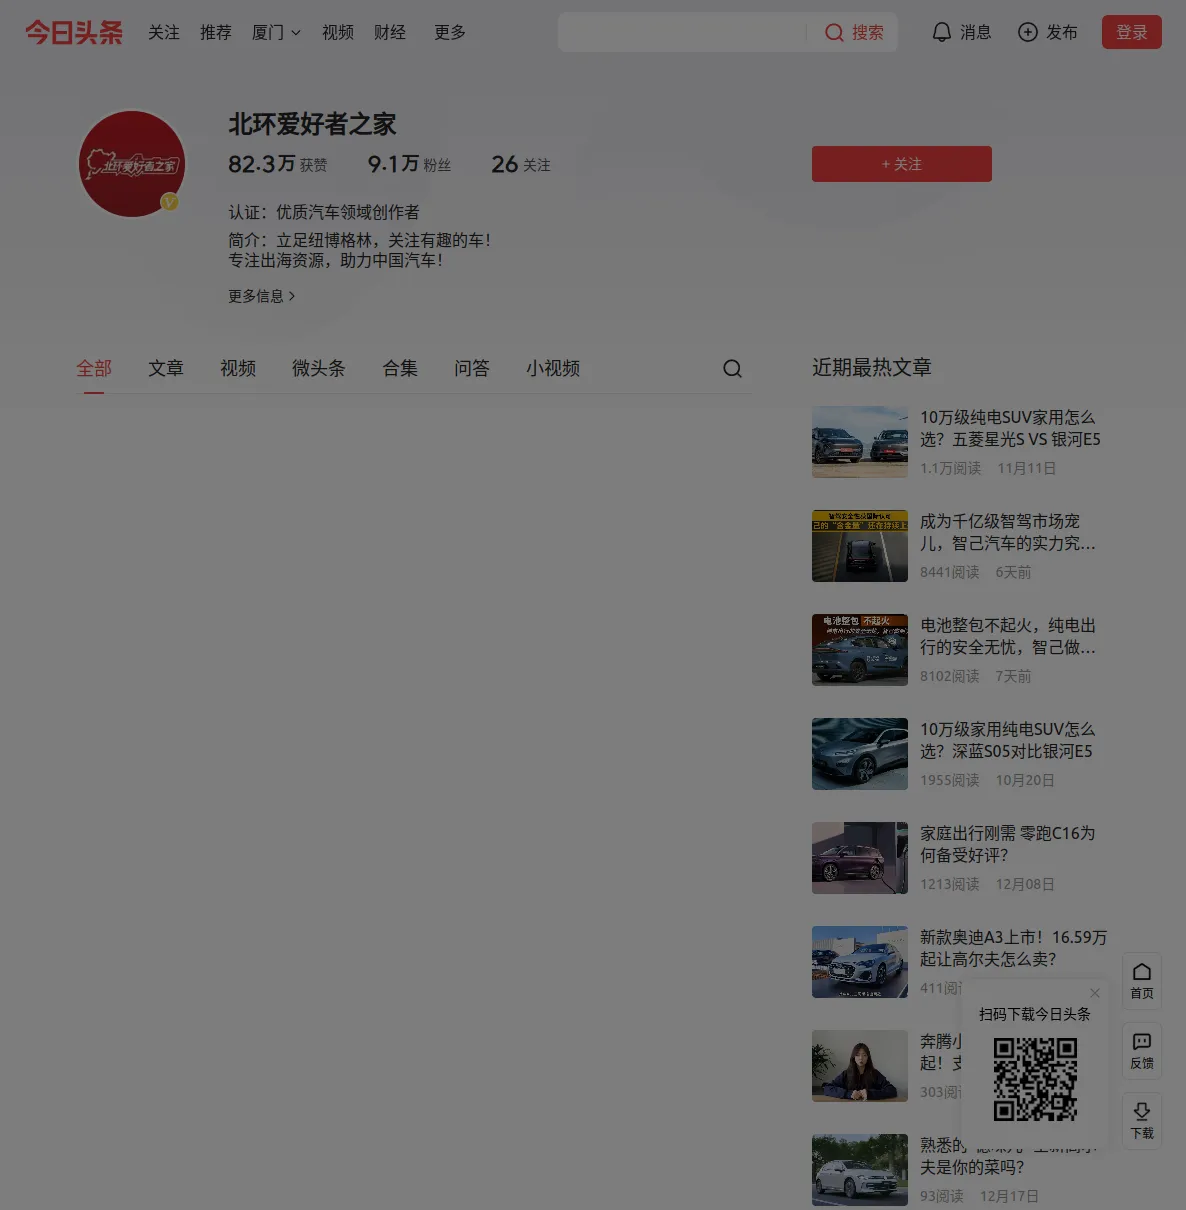1186x1210 pixels.
Task: Open the 更多 navigation menu
Action: click(x=450, y=33)
